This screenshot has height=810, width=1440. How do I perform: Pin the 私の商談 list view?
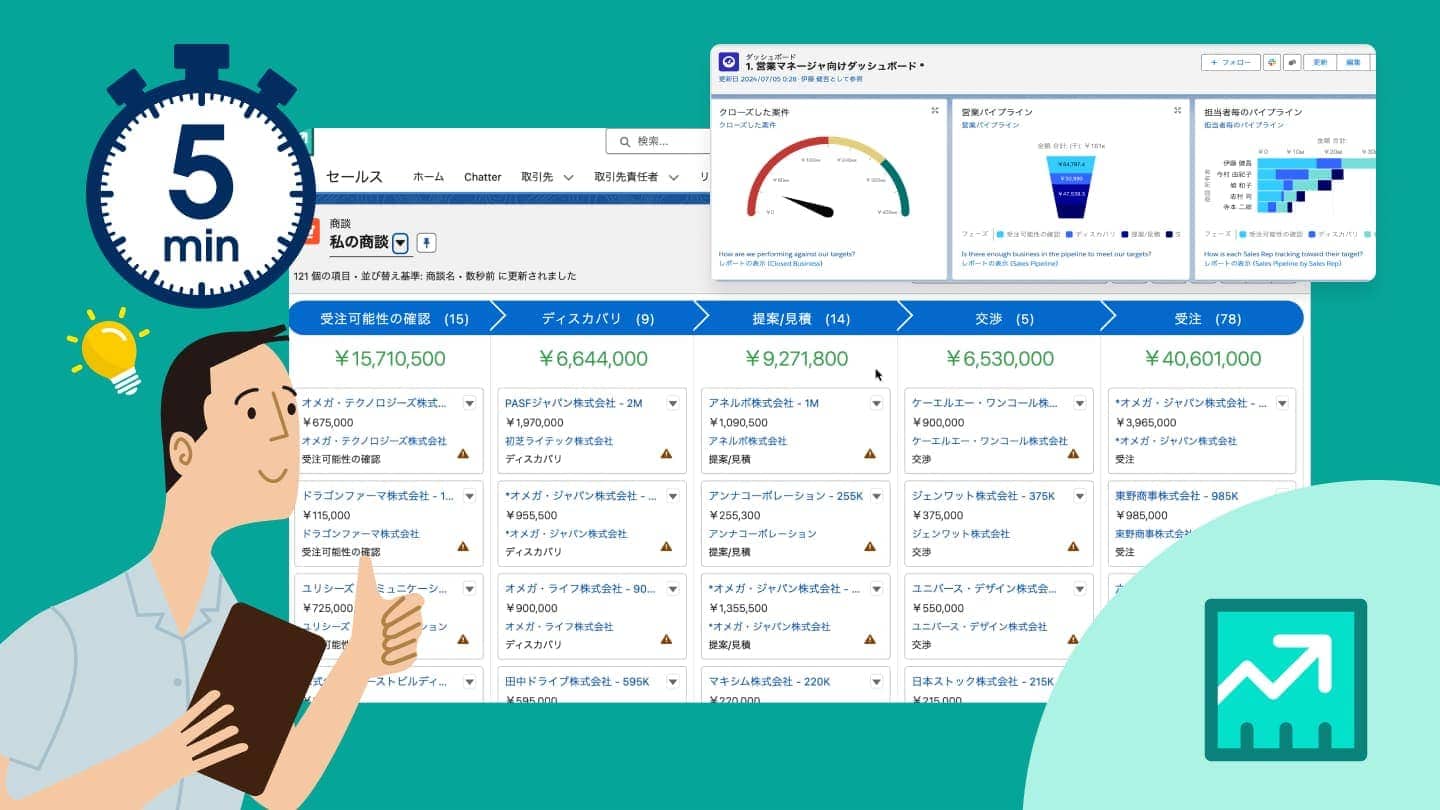coord(426,242)
